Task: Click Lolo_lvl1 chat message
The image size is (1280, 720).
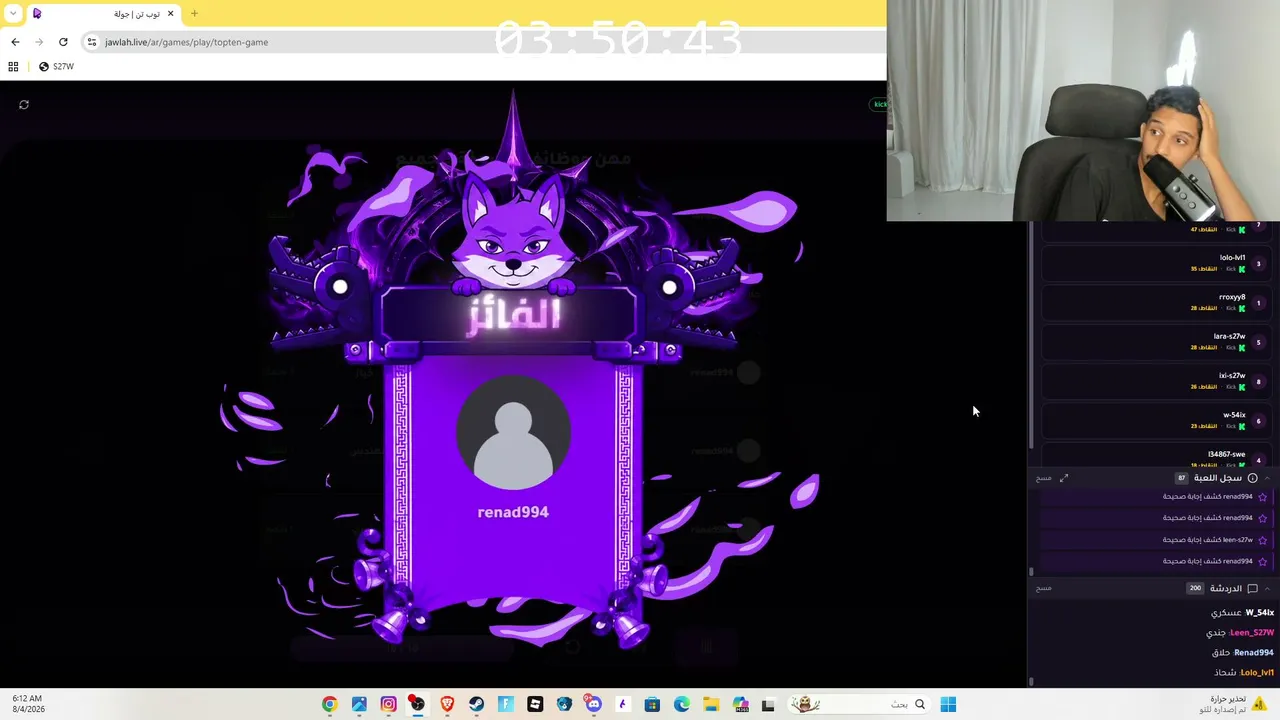Action: click(1244, 673)
